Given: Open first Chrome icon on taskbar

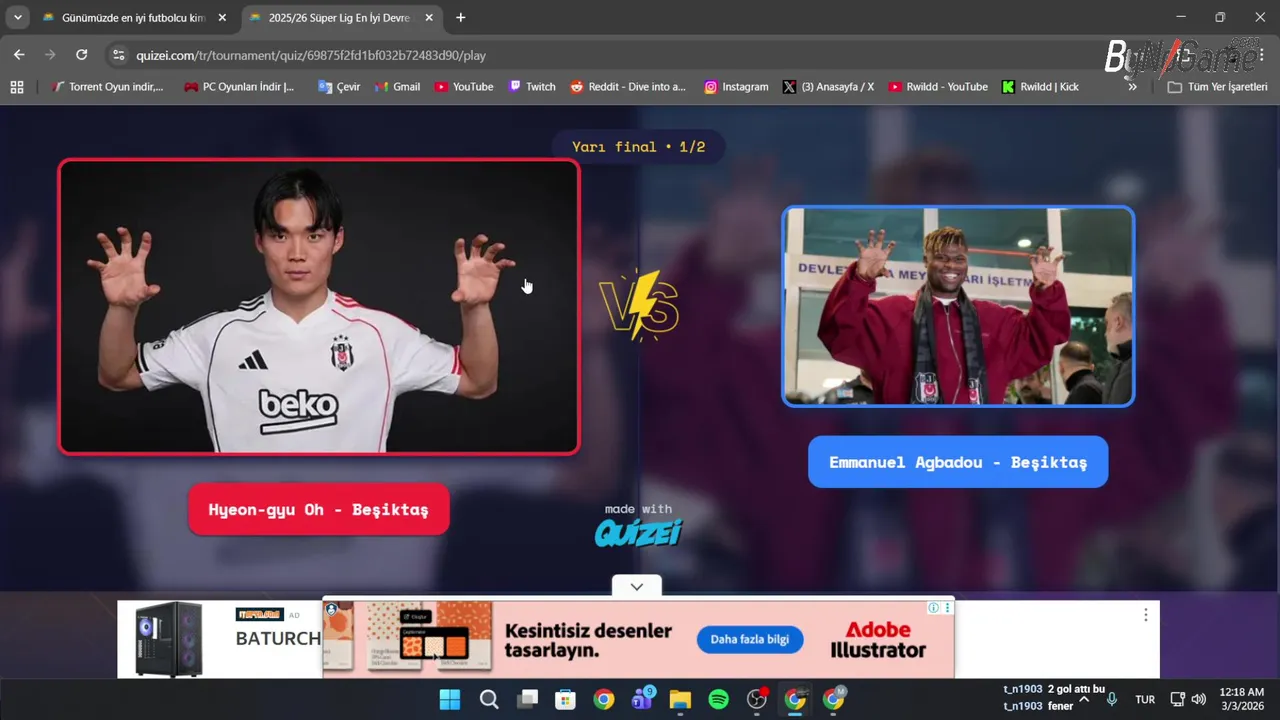Looking at the screenshot, I should coord(604,700).
